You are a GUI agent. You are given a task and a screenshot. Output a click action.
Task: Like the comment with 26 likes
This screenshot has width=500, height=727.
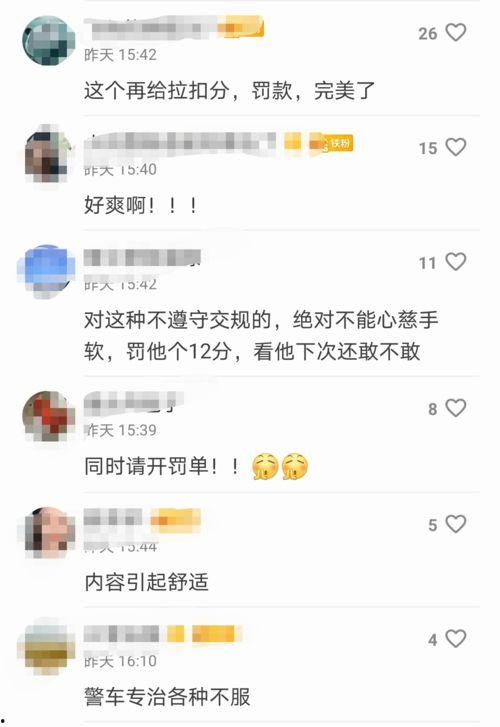(x=455, y=32)
